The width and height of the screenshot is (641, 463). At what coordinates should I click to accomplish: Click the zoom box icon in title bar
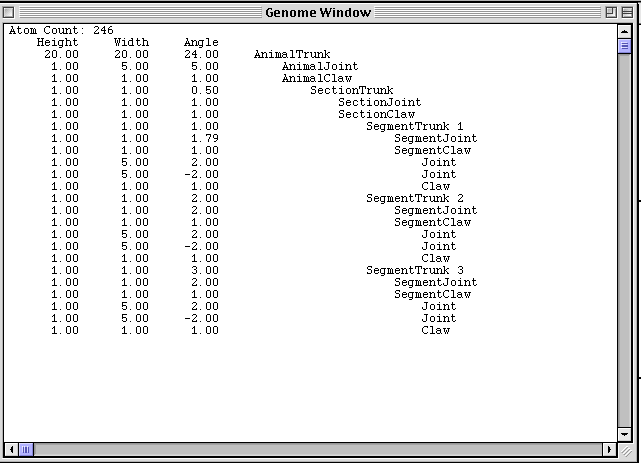[611, 13]
